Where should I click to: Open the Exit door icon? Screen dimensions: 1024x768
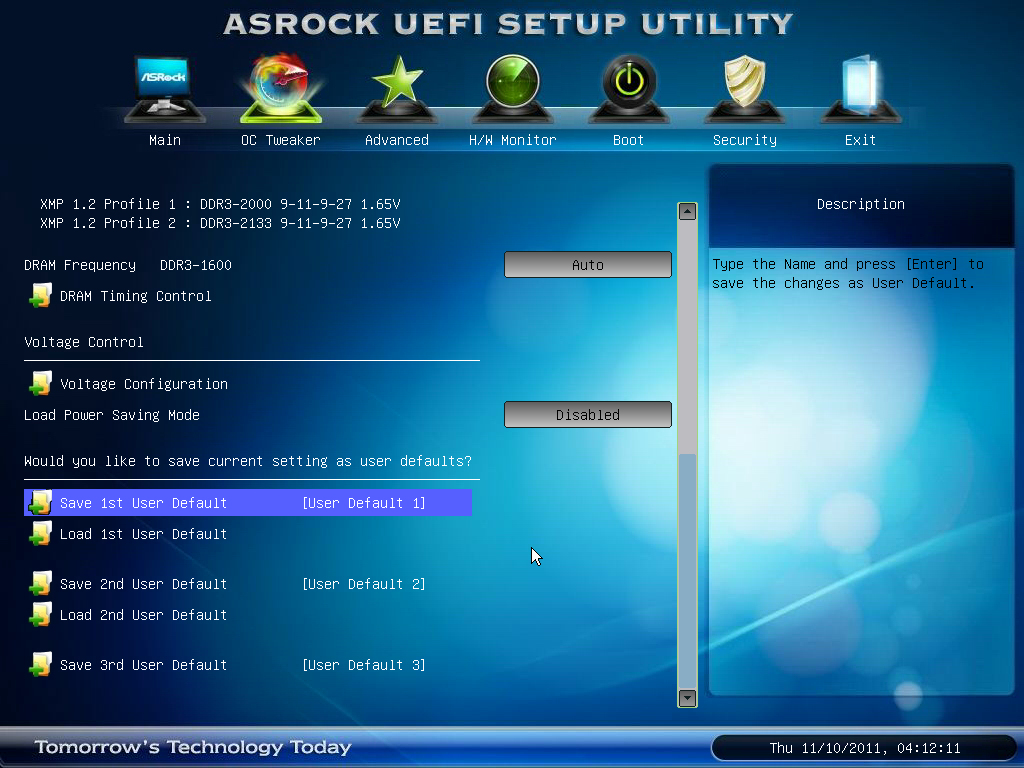[x=861, y=88]
